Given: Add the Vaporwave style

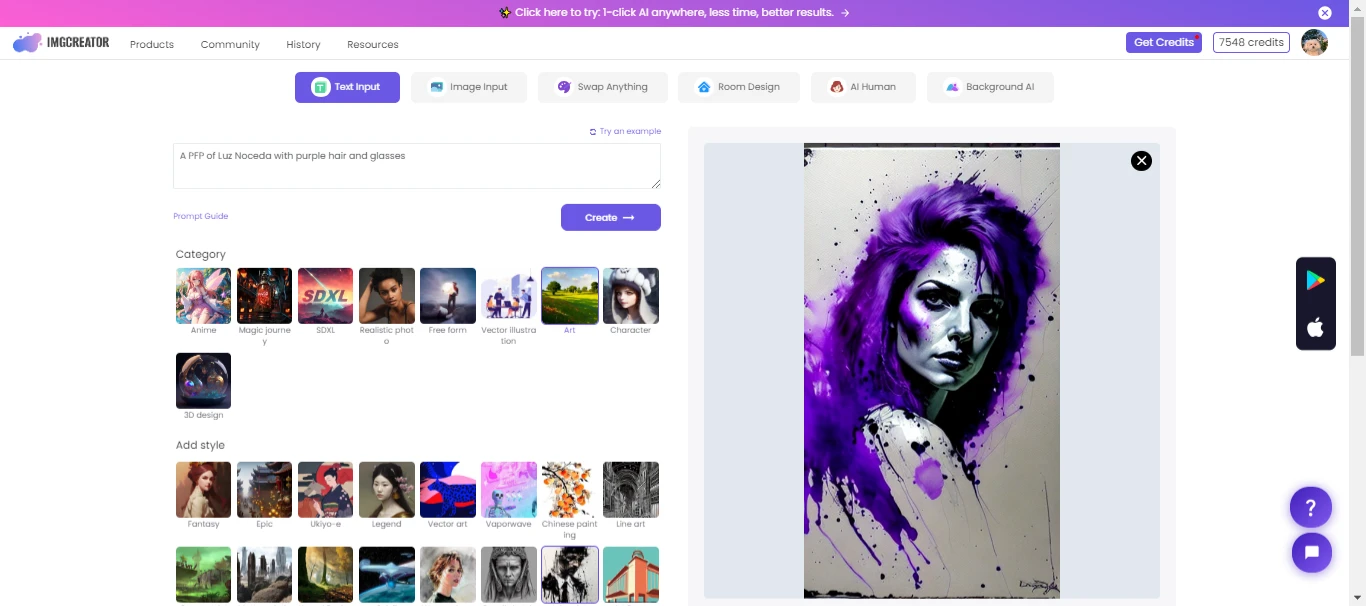Looking at the screenshot, I should 508,490.
